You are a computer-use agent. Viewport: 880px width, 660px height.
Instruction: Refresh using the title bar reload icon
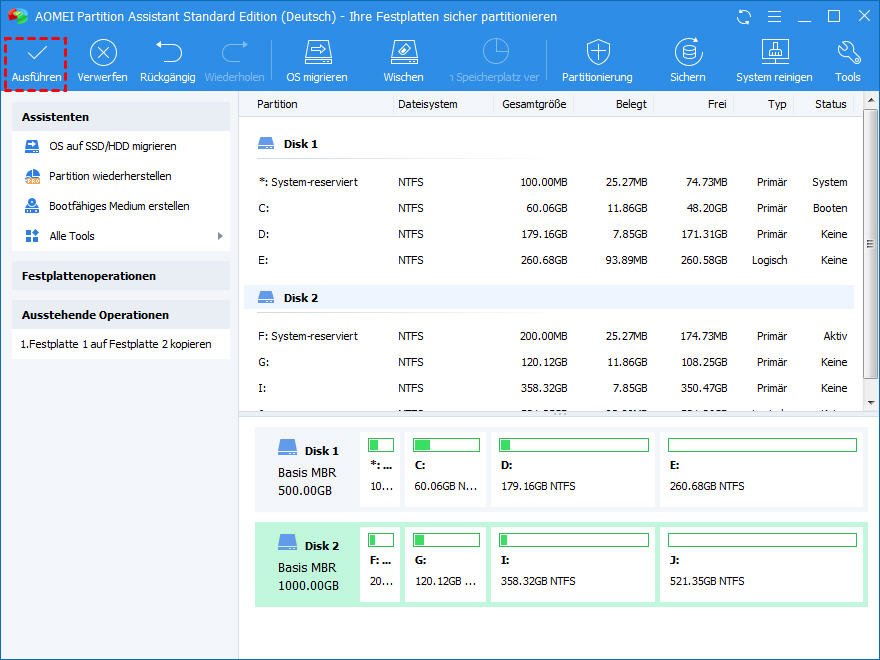coord(743,17)
